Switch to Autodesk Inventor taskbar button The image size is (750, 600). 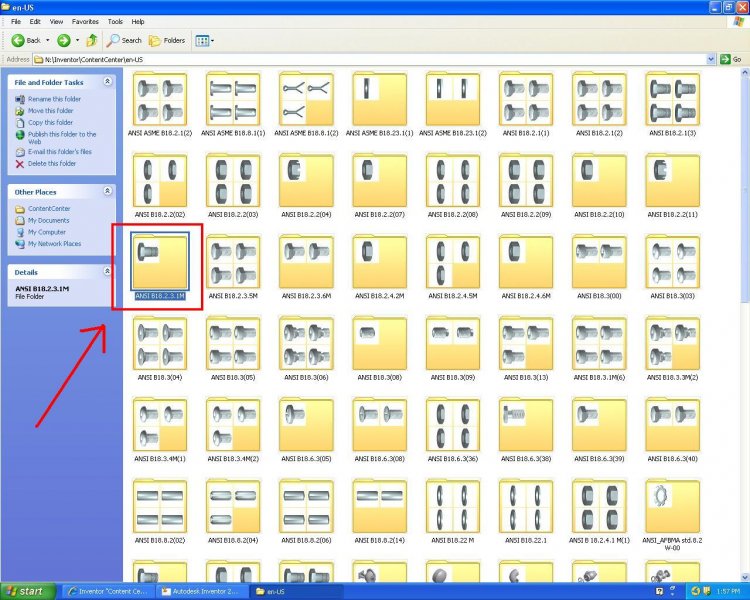204,591
